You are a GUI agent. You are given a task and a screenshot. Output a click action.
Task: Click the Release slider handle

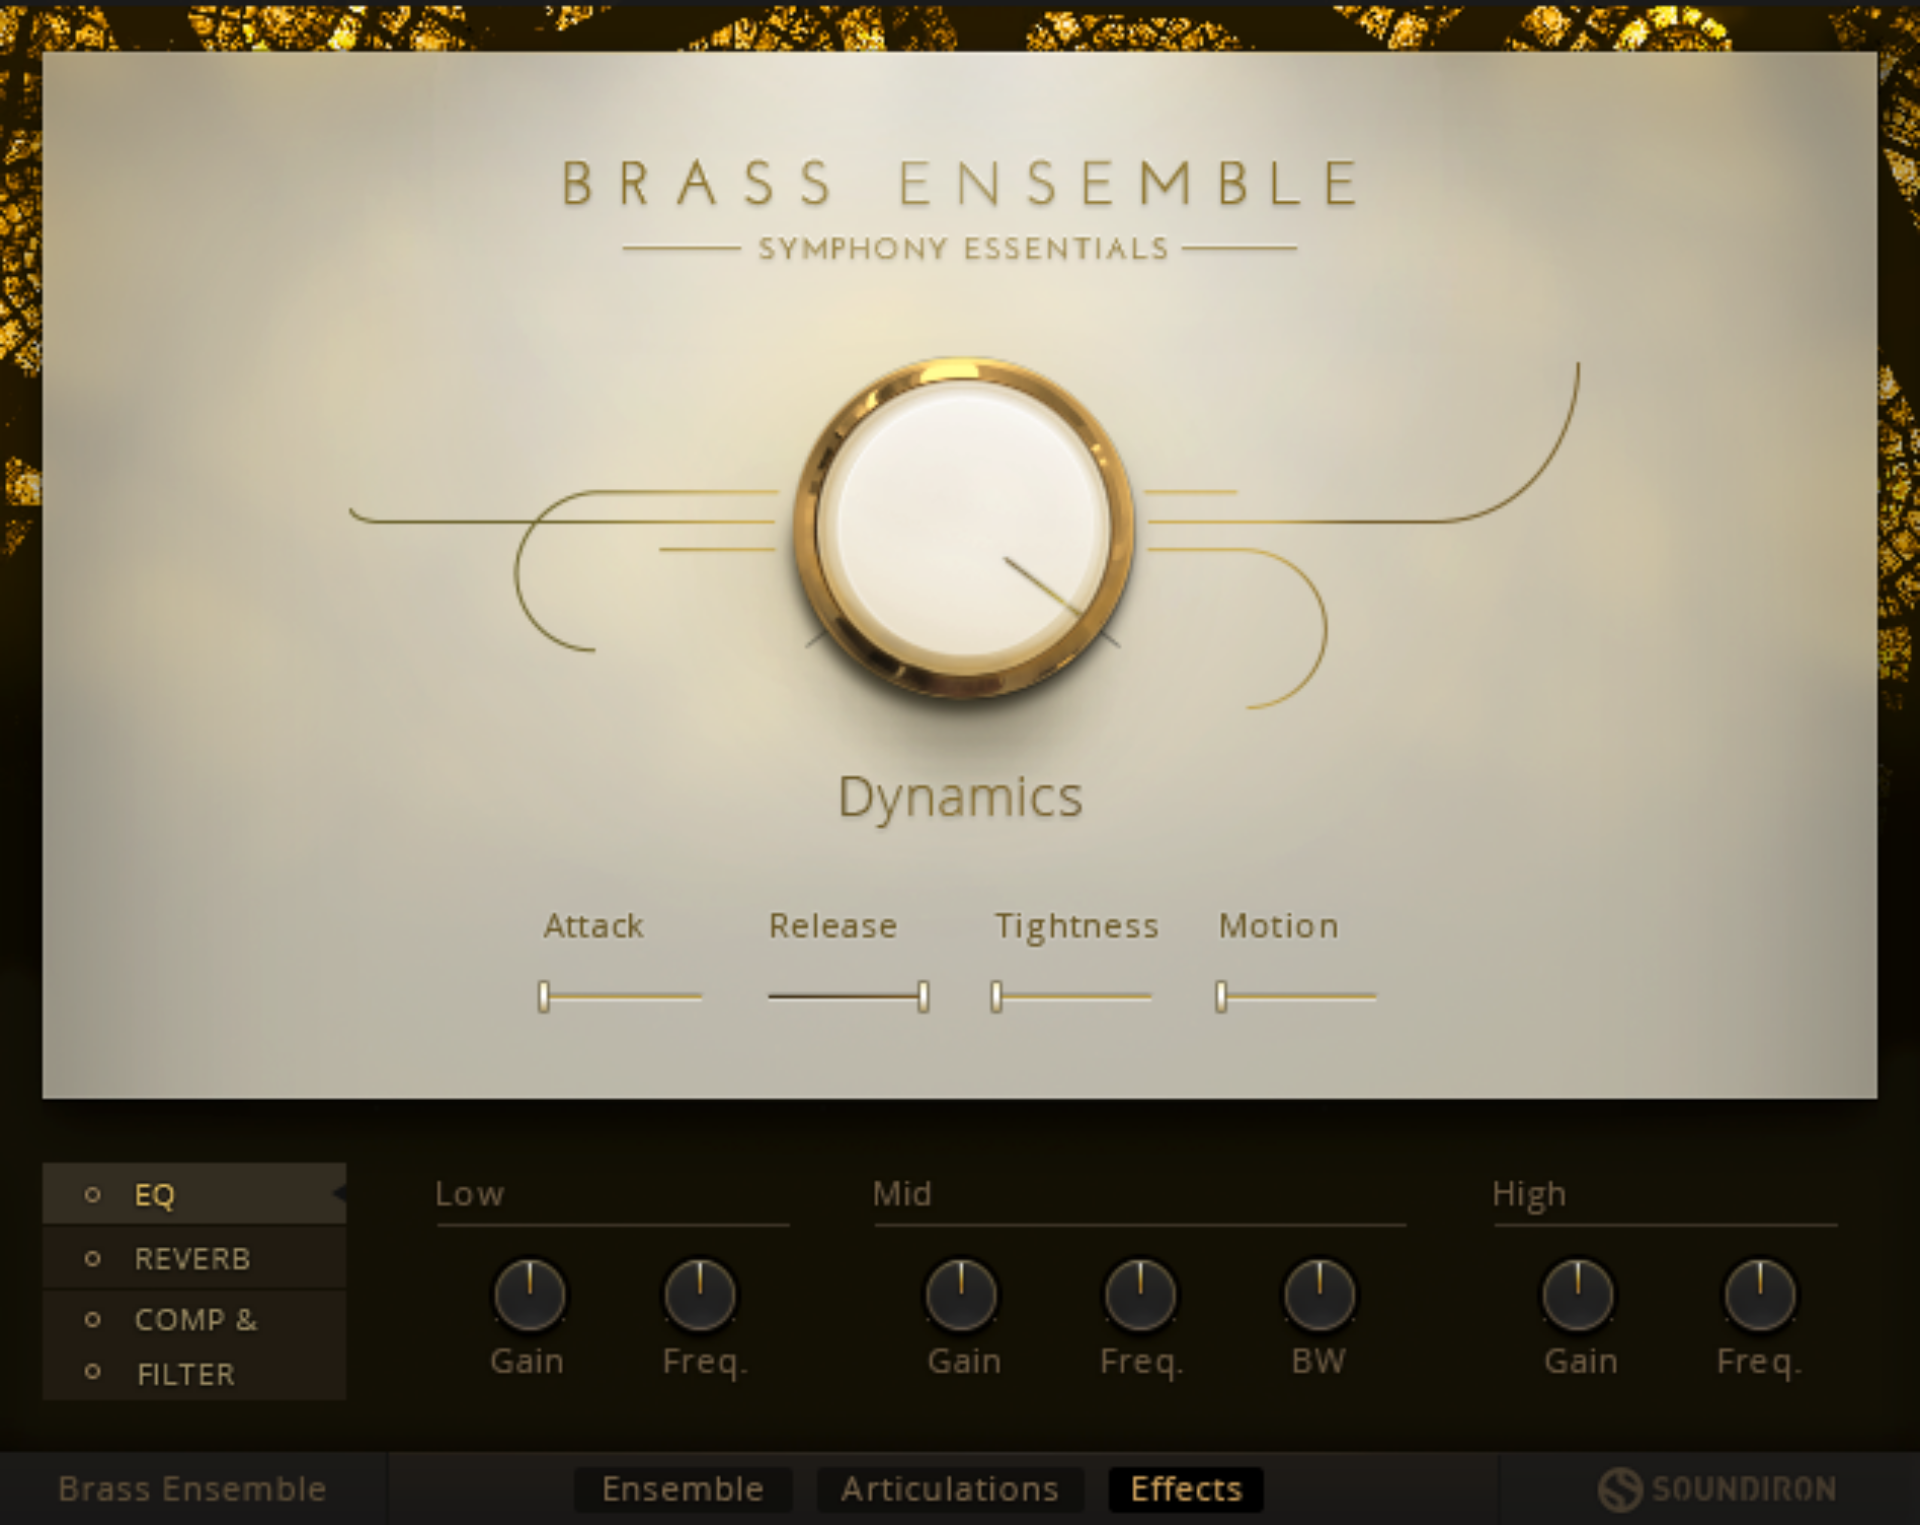pyautogui.click(x=923, y=996)
